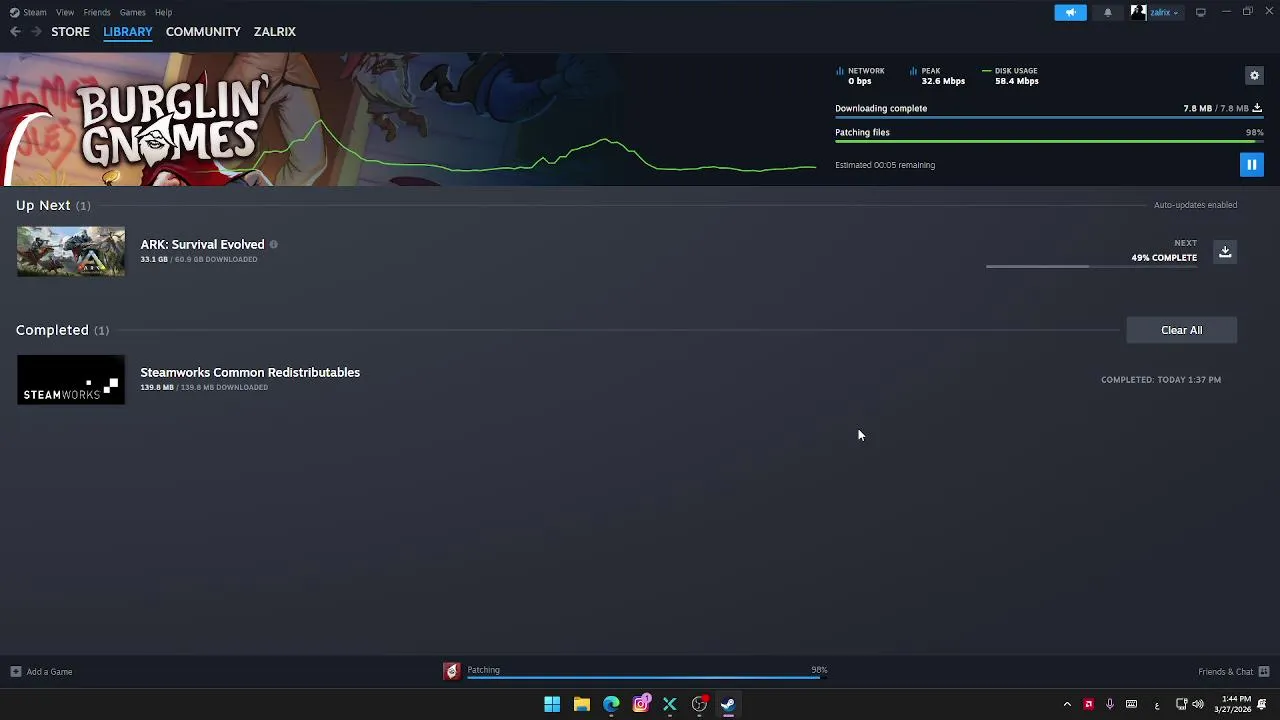The image size is (1280, 720).
Task: Click the zalrix profile avatar
Action: [1138, 12]
